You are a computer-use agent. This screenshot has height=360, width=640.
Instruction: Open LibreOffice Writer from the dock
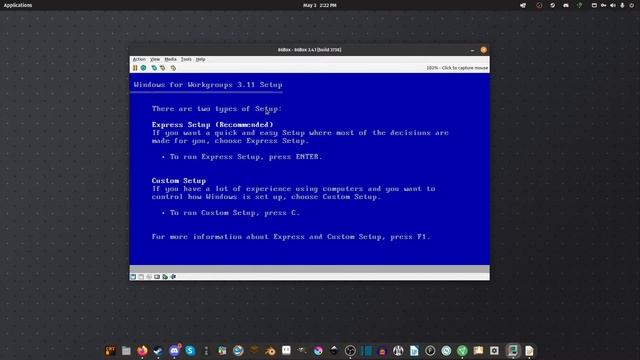click(x=414, y=351)
